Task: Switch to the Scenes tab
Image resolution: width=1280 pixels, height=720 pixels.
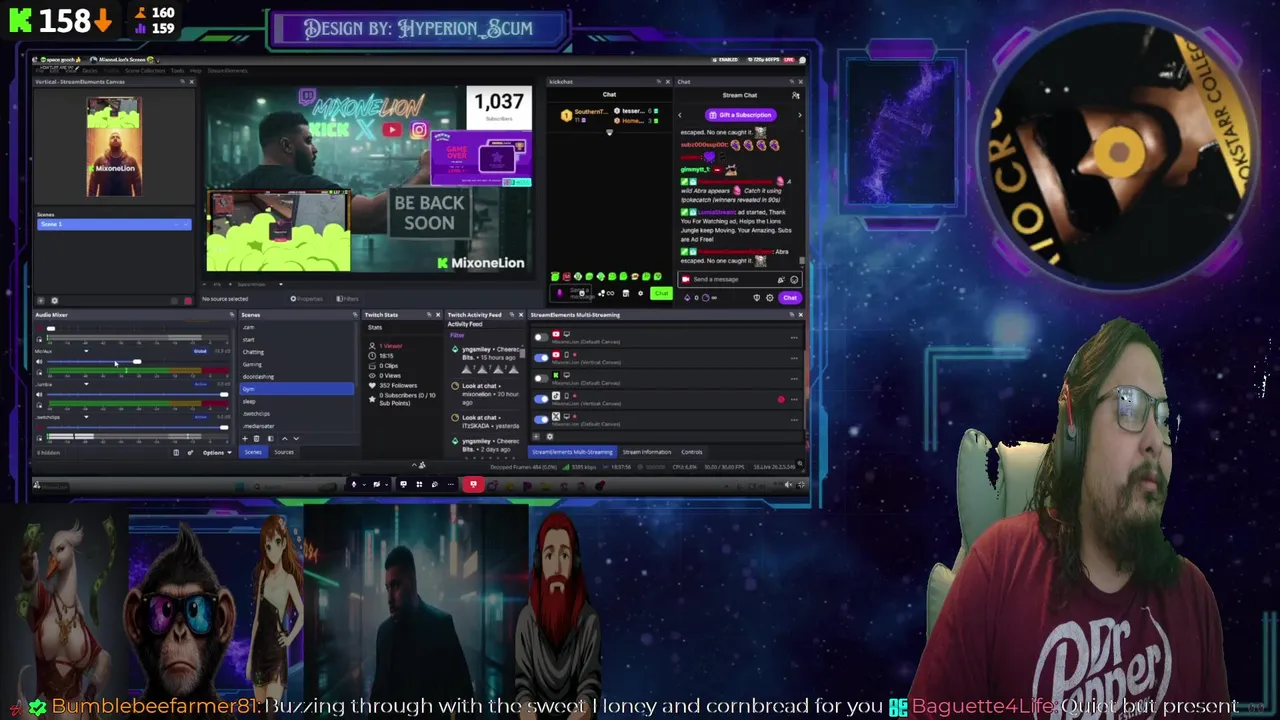Action: pos(253,452)
